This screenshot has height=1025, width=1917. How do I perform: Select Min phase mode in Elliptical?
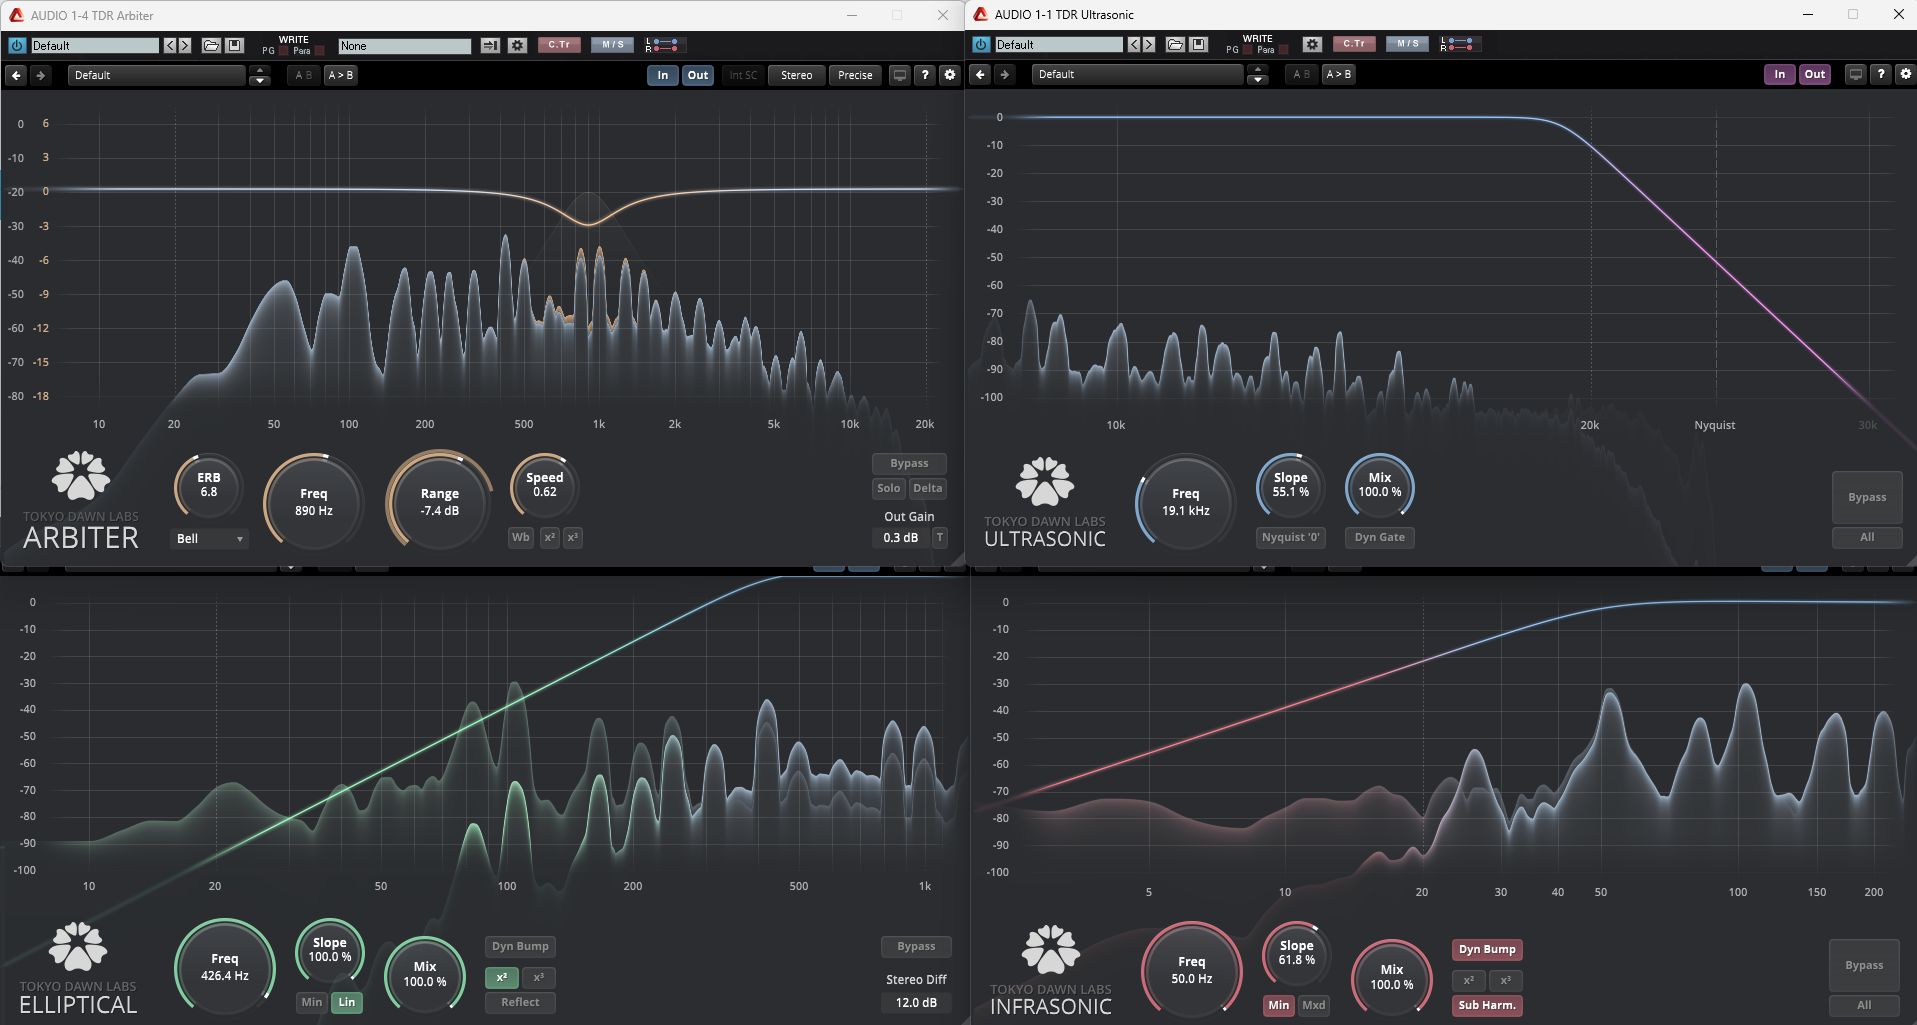click(312, 1002)
